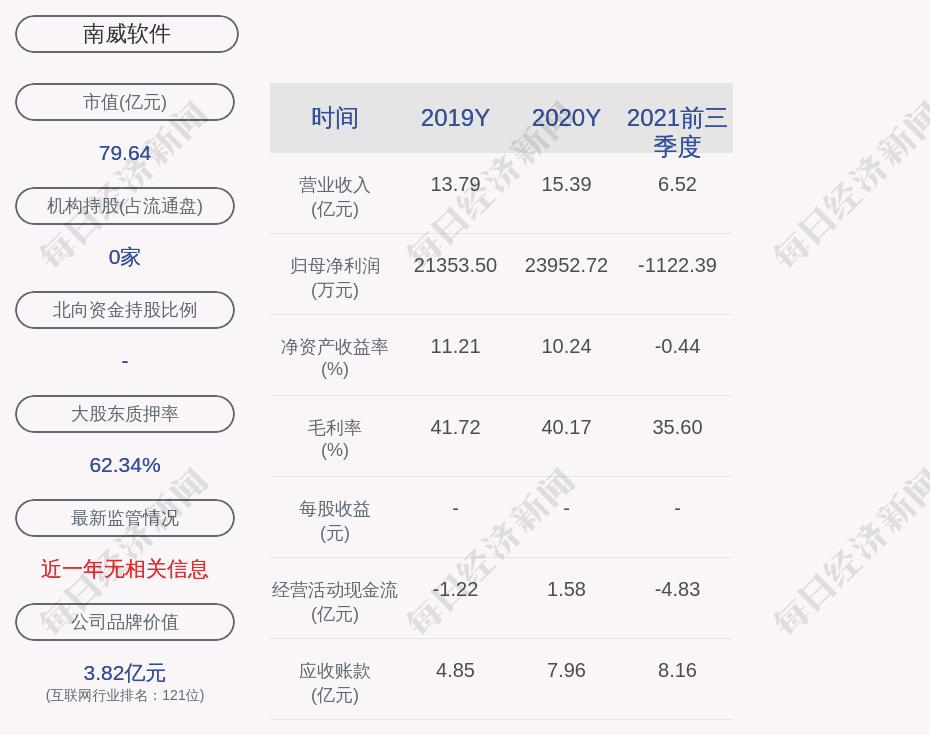Click the market value 79.64
Image resolution: width=930 pixels, height=735 pixels.
pos(125,153)
